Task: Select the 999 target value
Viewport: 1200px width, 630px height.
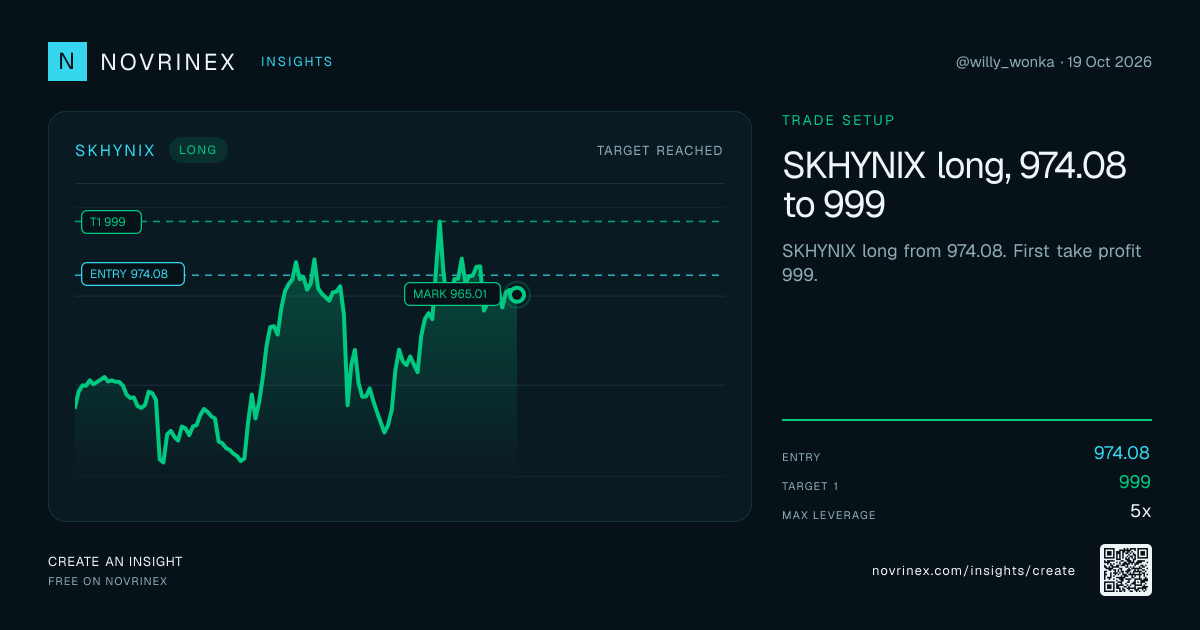Action: tap(1135, 482)
